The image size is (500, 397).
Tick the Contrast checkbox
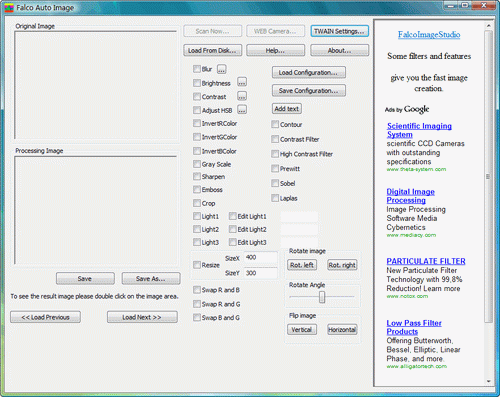(x=197, y=97)
